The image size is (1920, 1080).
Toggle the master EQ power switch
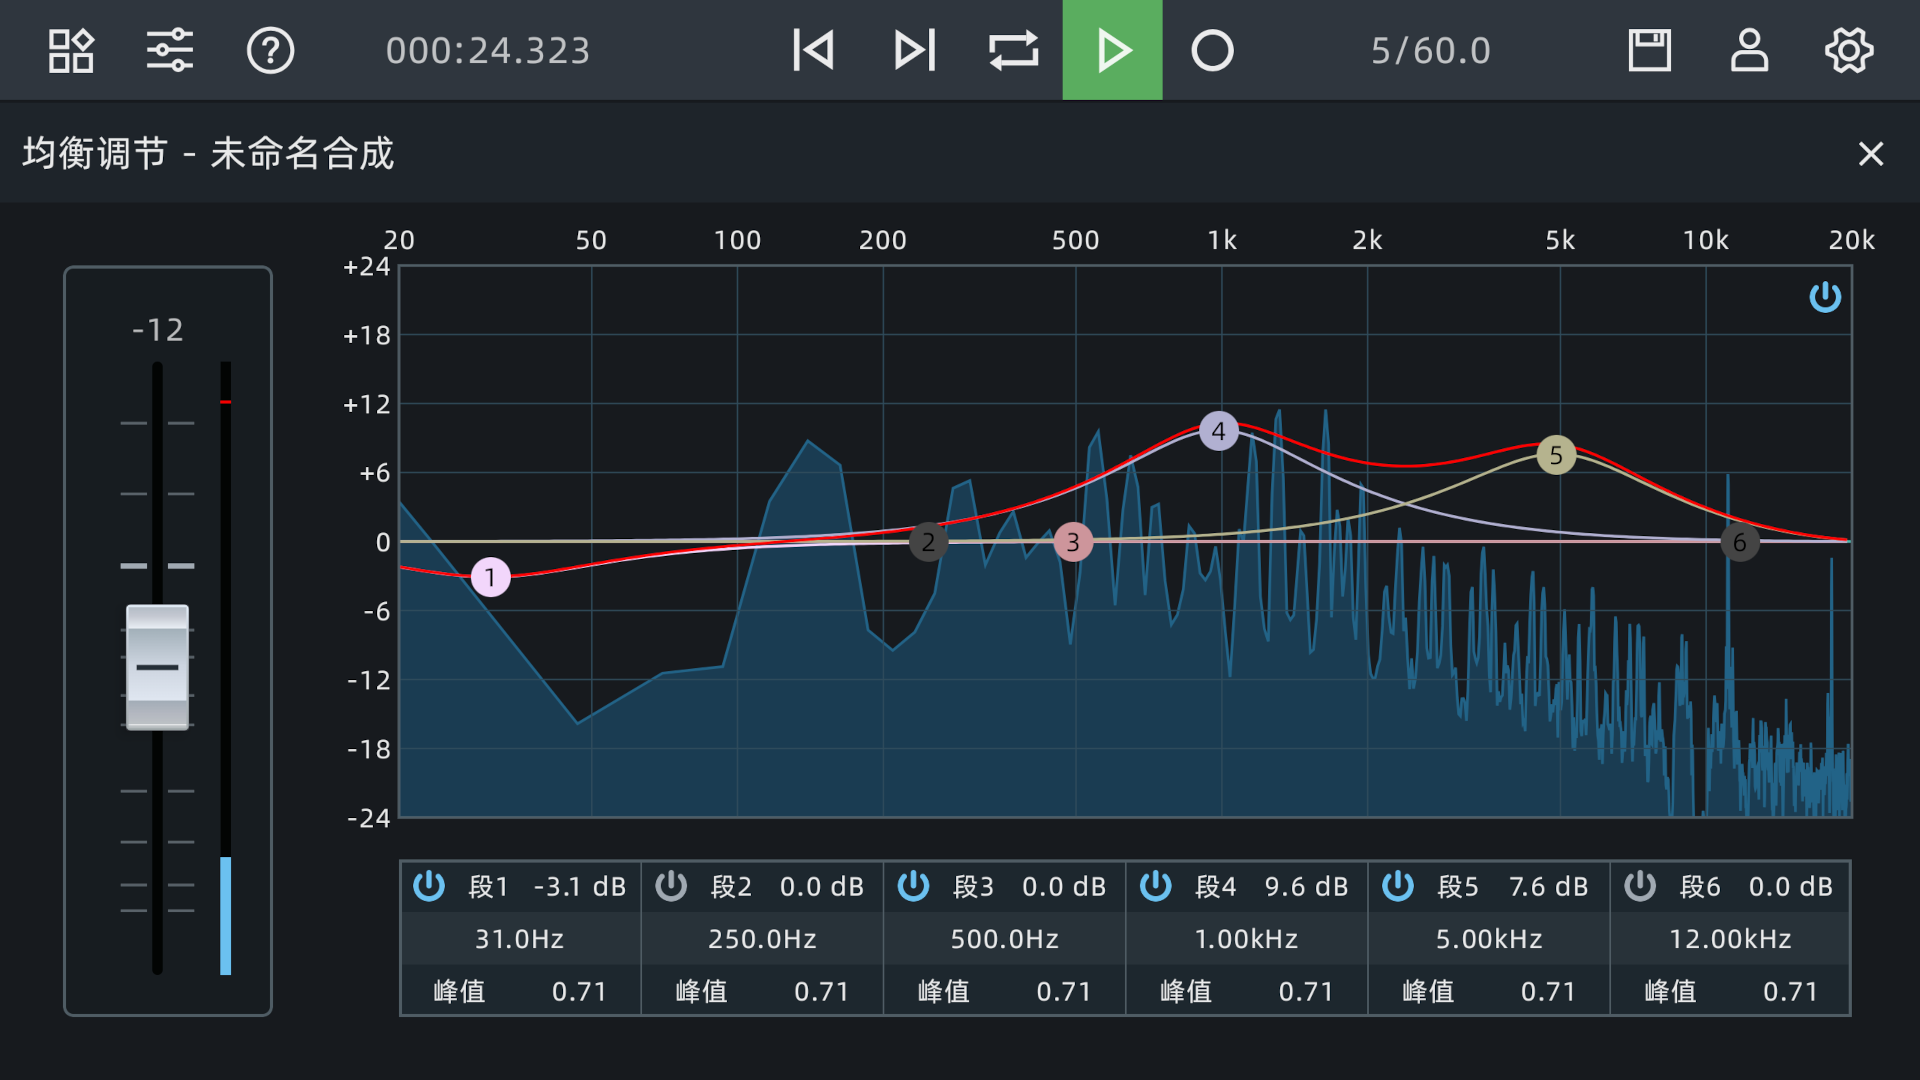pyautogui.click(x=1826, y=297)
